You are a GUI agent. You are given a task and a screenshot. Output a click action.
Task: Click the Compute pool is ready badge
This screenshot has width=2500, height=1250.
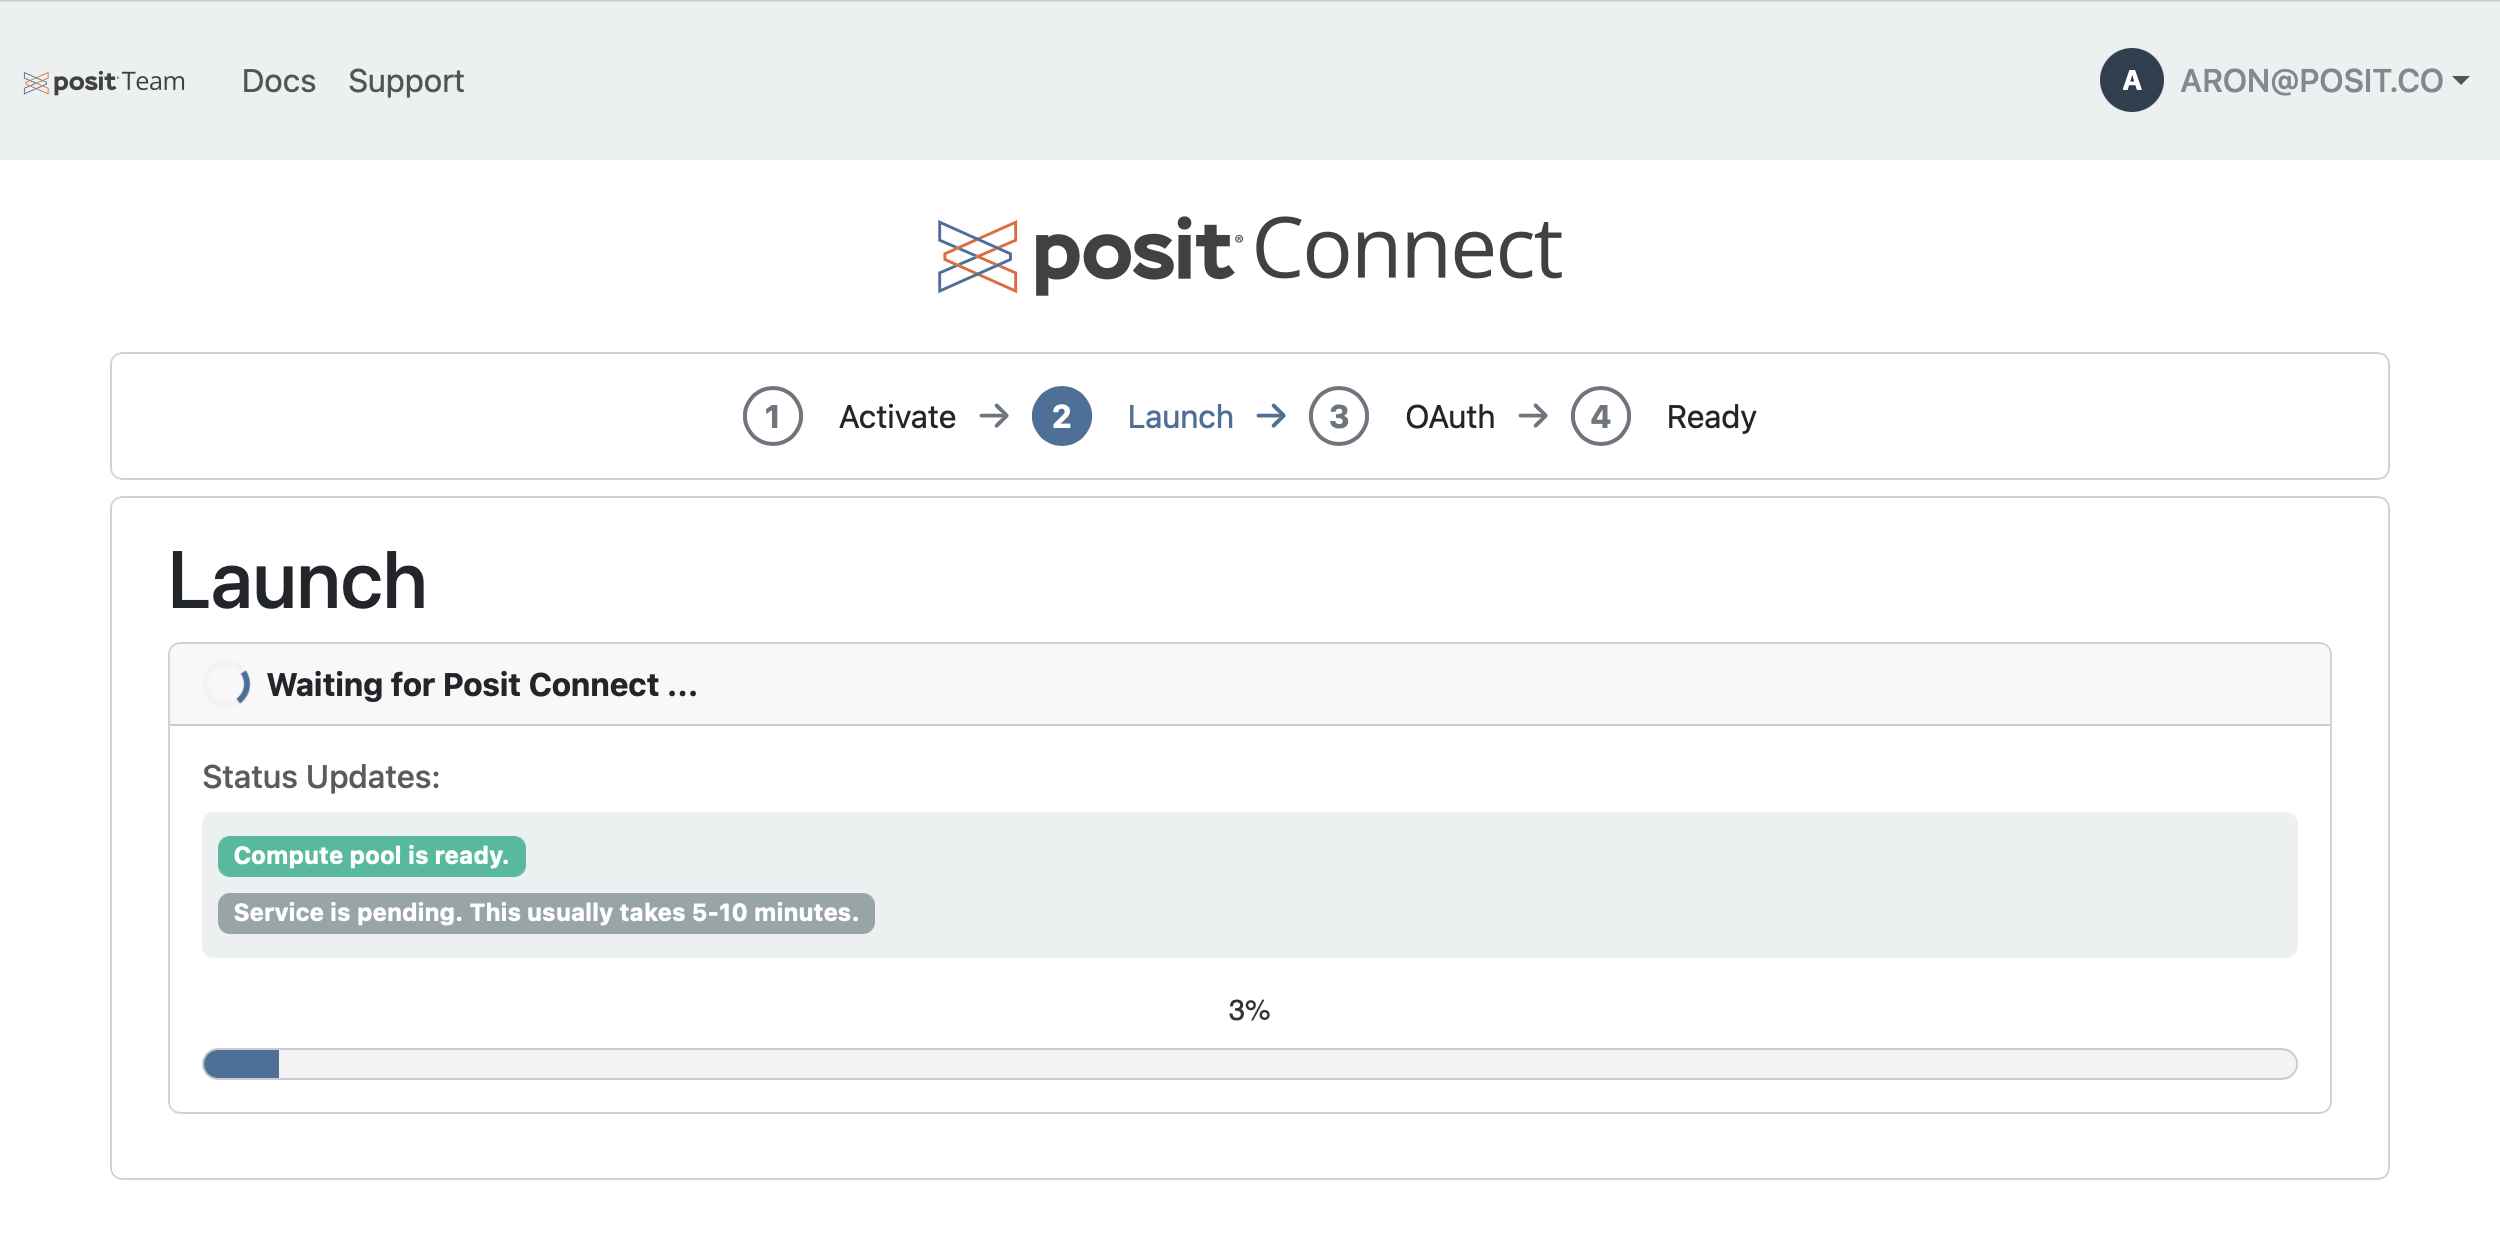point(371,856)
